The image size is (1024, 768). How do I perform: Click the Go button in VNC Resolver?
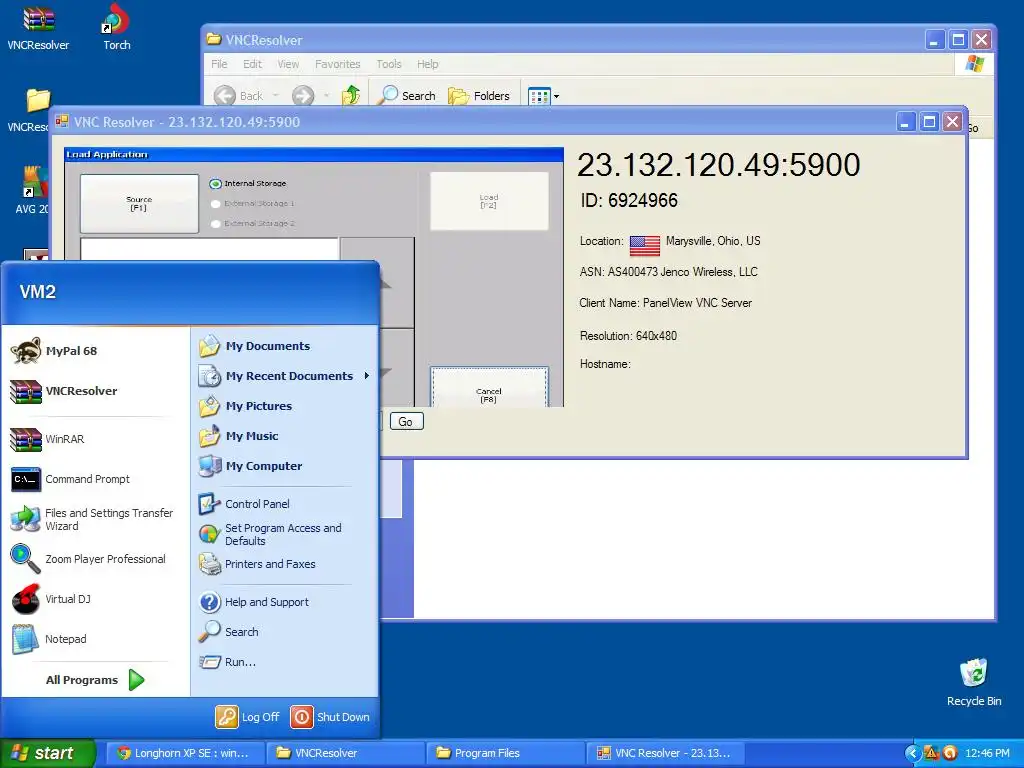pyautogui.click(x=406, y=421)
